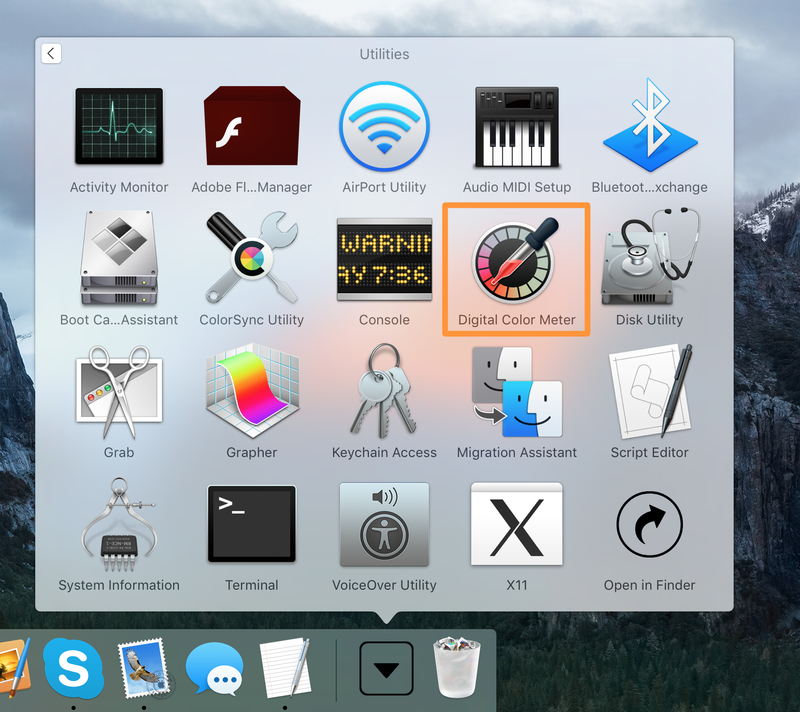Collapse the Utilities stack in Dock
Viewport: 800px width, 712px height.
click(x=386, y=668)
